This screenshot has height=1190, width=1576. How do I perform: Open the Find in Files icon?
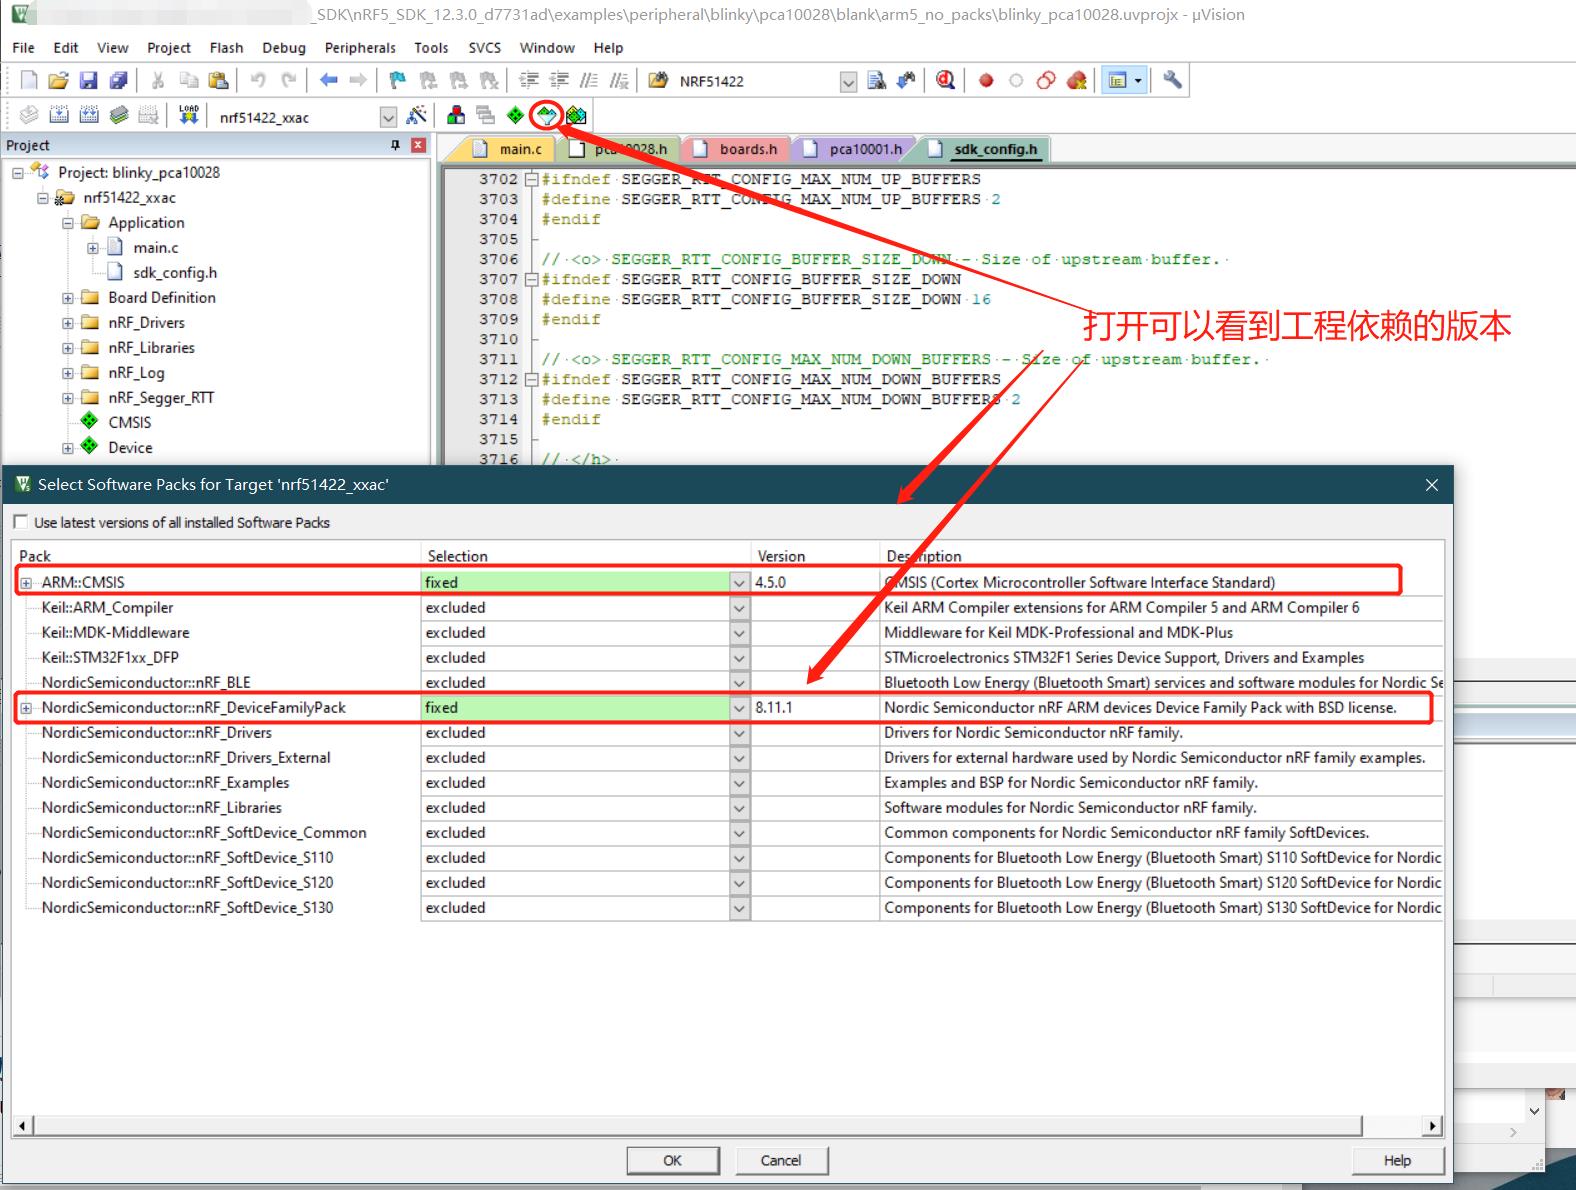click(658, 81)
